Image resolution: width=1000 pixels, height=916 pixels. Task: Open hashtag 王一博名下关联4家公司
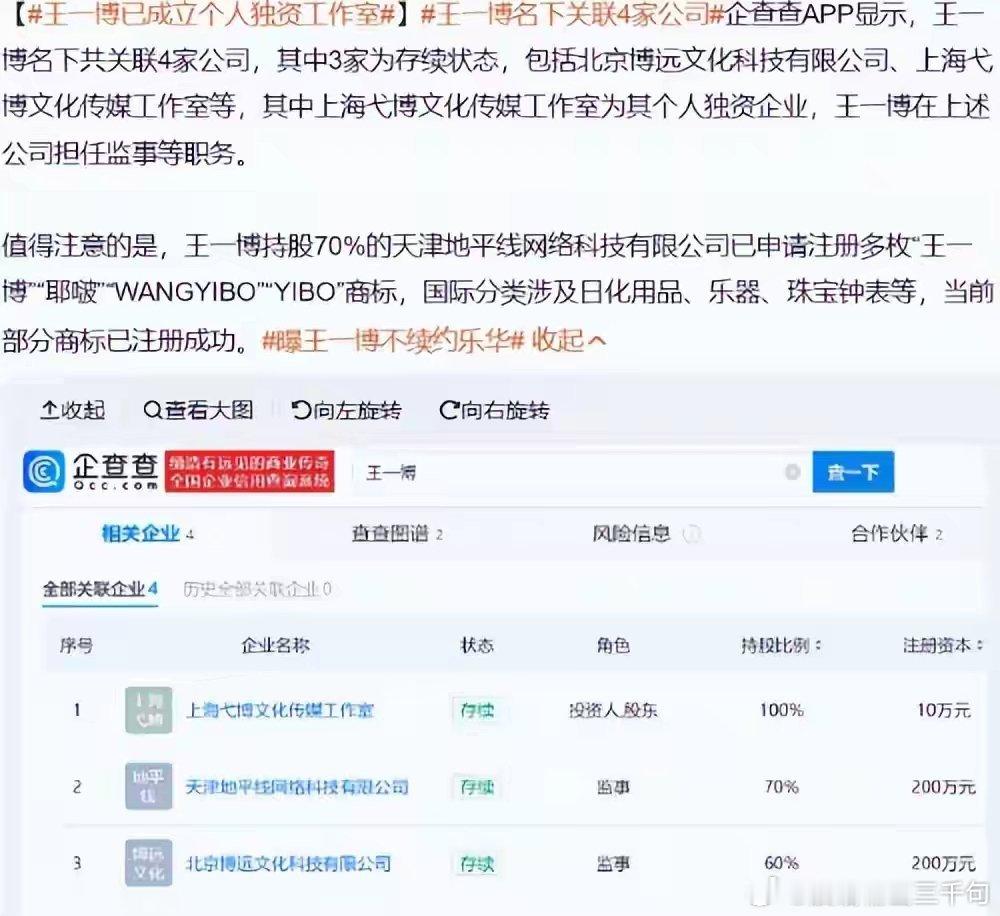572,13
